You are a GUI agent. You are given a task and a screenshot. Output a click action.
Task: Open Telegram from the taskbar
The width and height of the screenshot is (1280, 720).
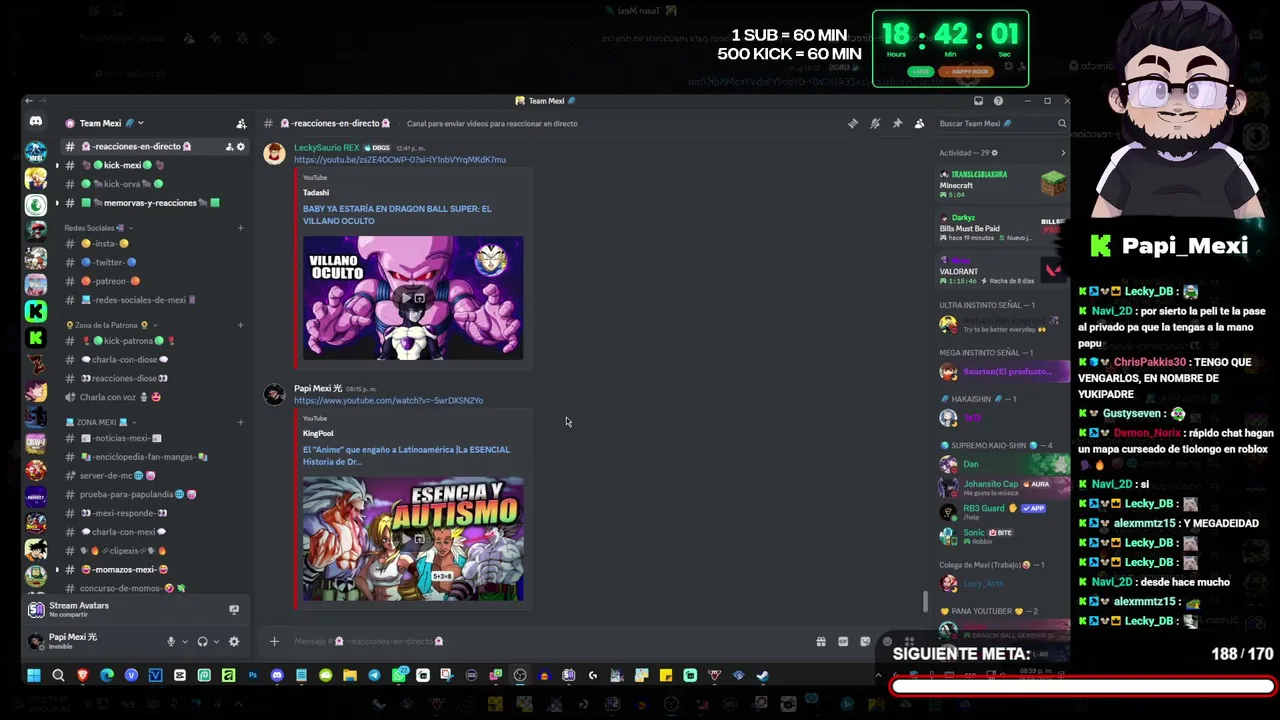(374, 675)
